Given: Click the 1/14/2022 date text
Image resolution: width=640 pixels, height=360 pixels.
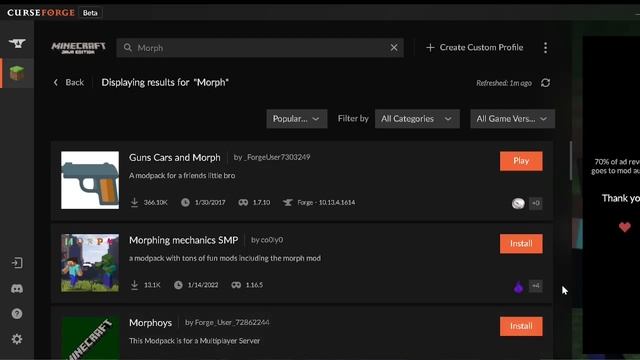Looking at the screenshot, I should tap(203, 285).
